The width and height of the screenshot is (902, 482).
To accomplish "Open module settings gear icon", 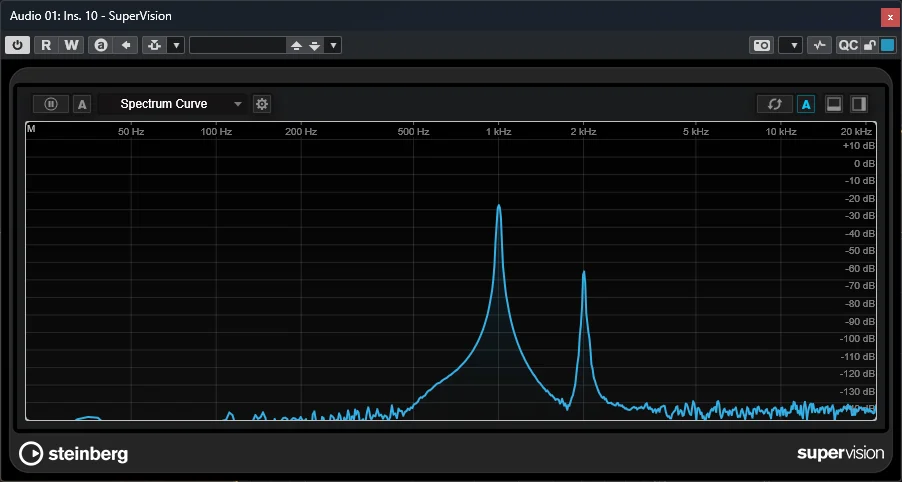I will click(262, 104).
